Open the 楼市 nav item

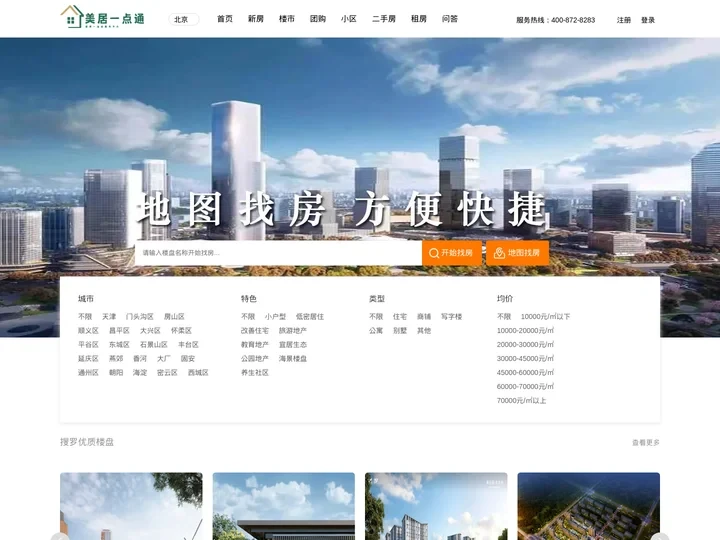click(x=287, y=19)
